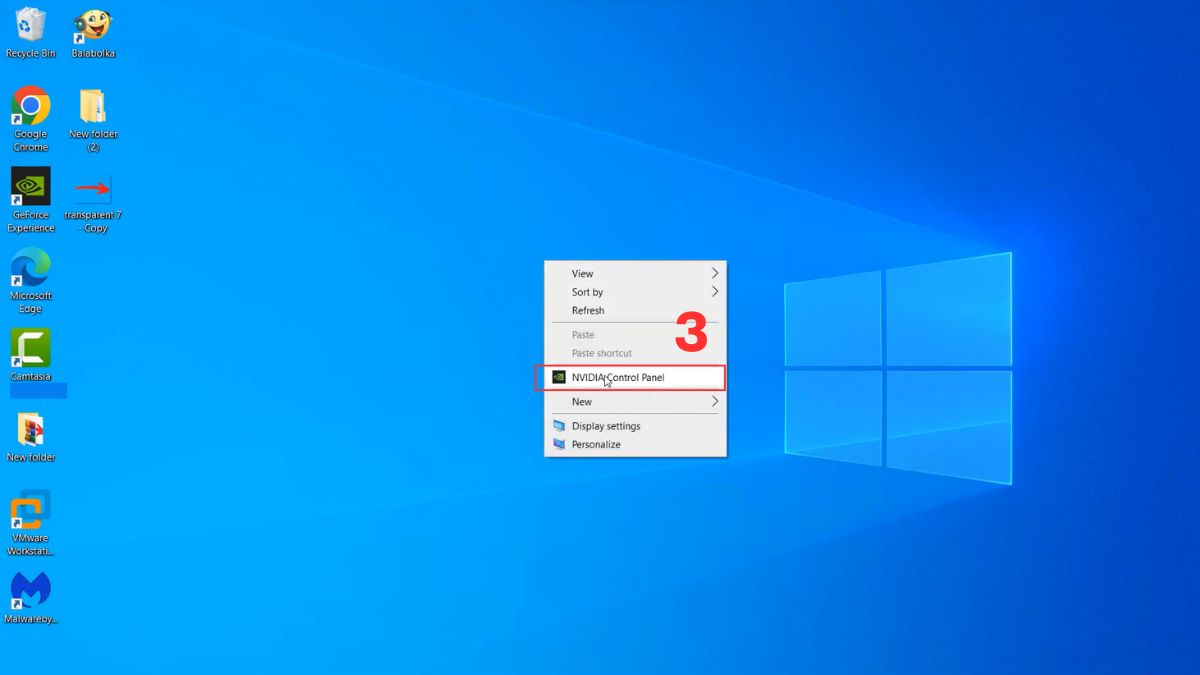Click the Display settings gear icon
Image resolution: width=1200 pixels, height=675 pixels.
559,425
